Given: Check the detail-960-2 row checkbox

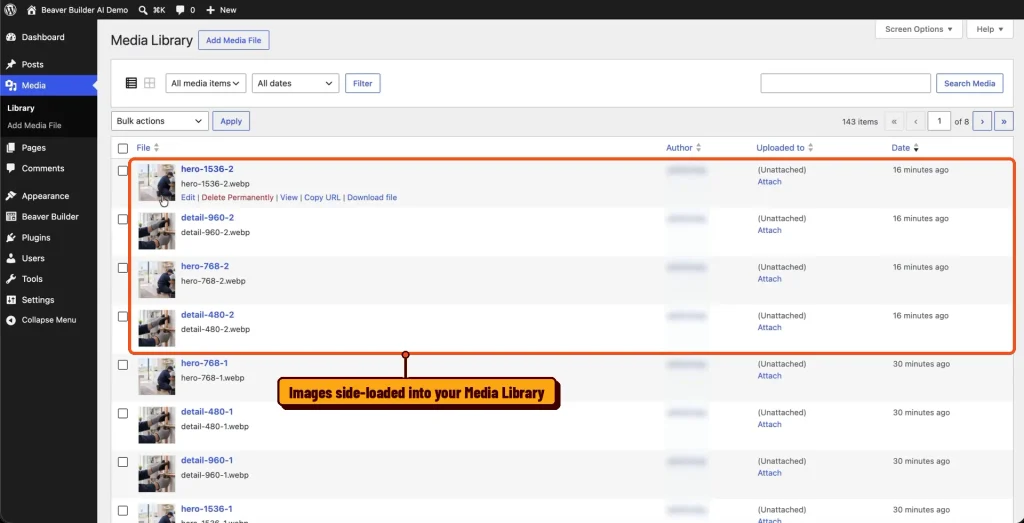Looking at the screenshot, I should click(x=123, y=219).
